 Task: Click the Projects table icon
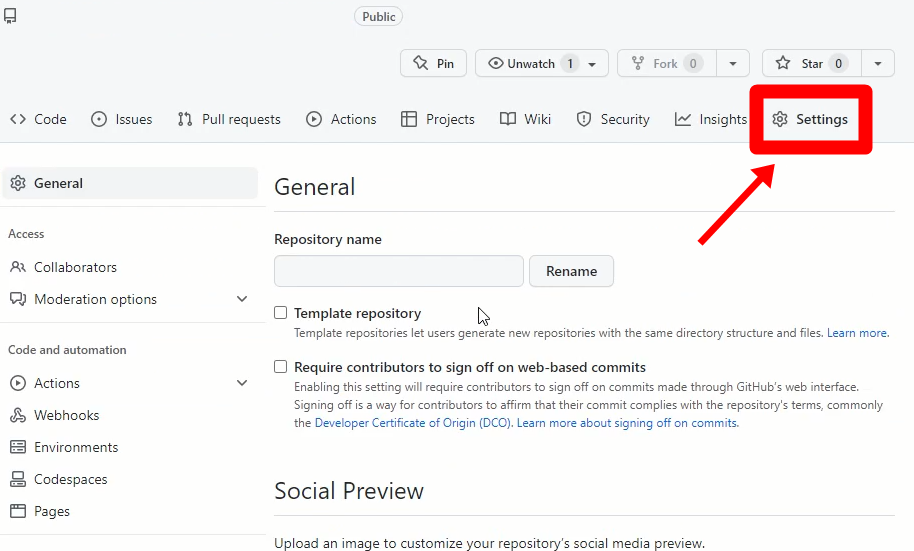409,119
